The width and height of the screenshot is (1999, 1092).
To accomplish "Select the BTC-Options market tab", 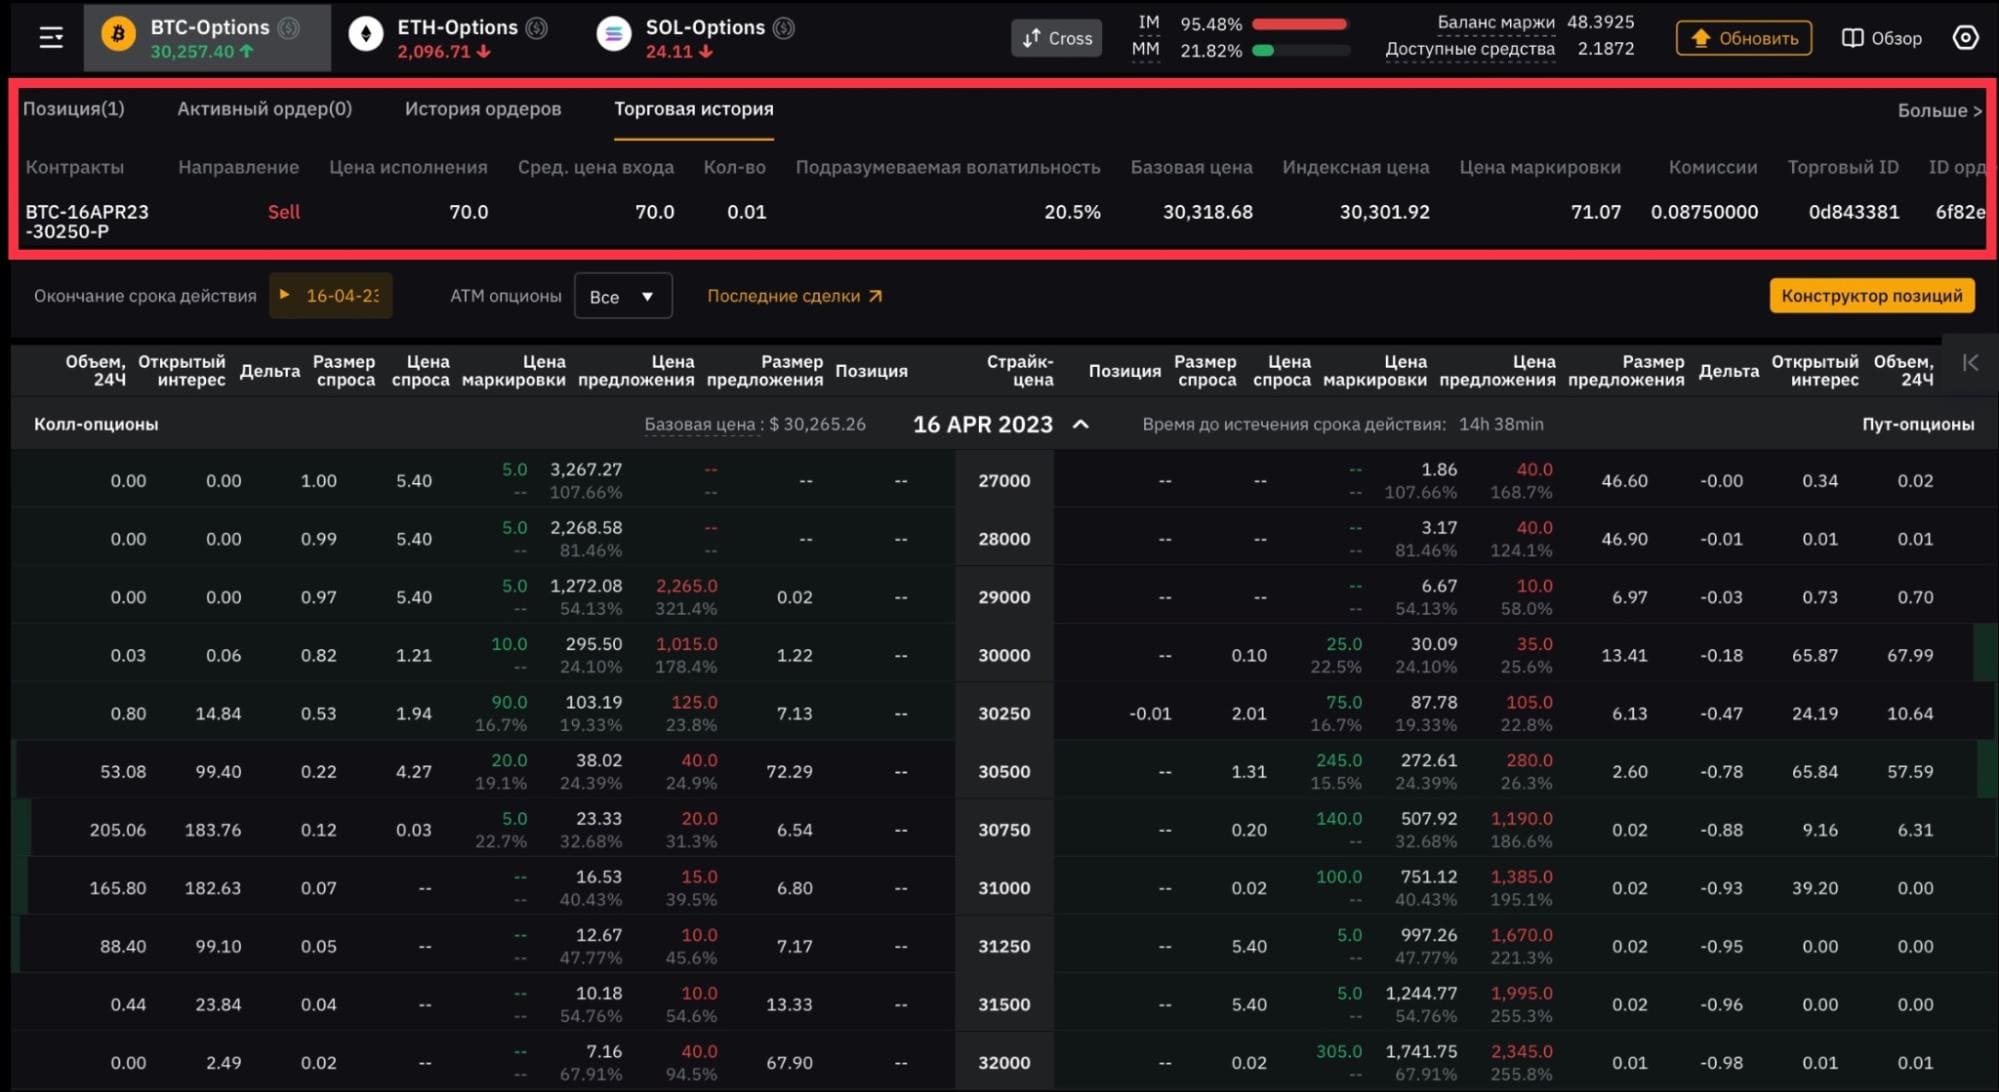I will [207, 37].
